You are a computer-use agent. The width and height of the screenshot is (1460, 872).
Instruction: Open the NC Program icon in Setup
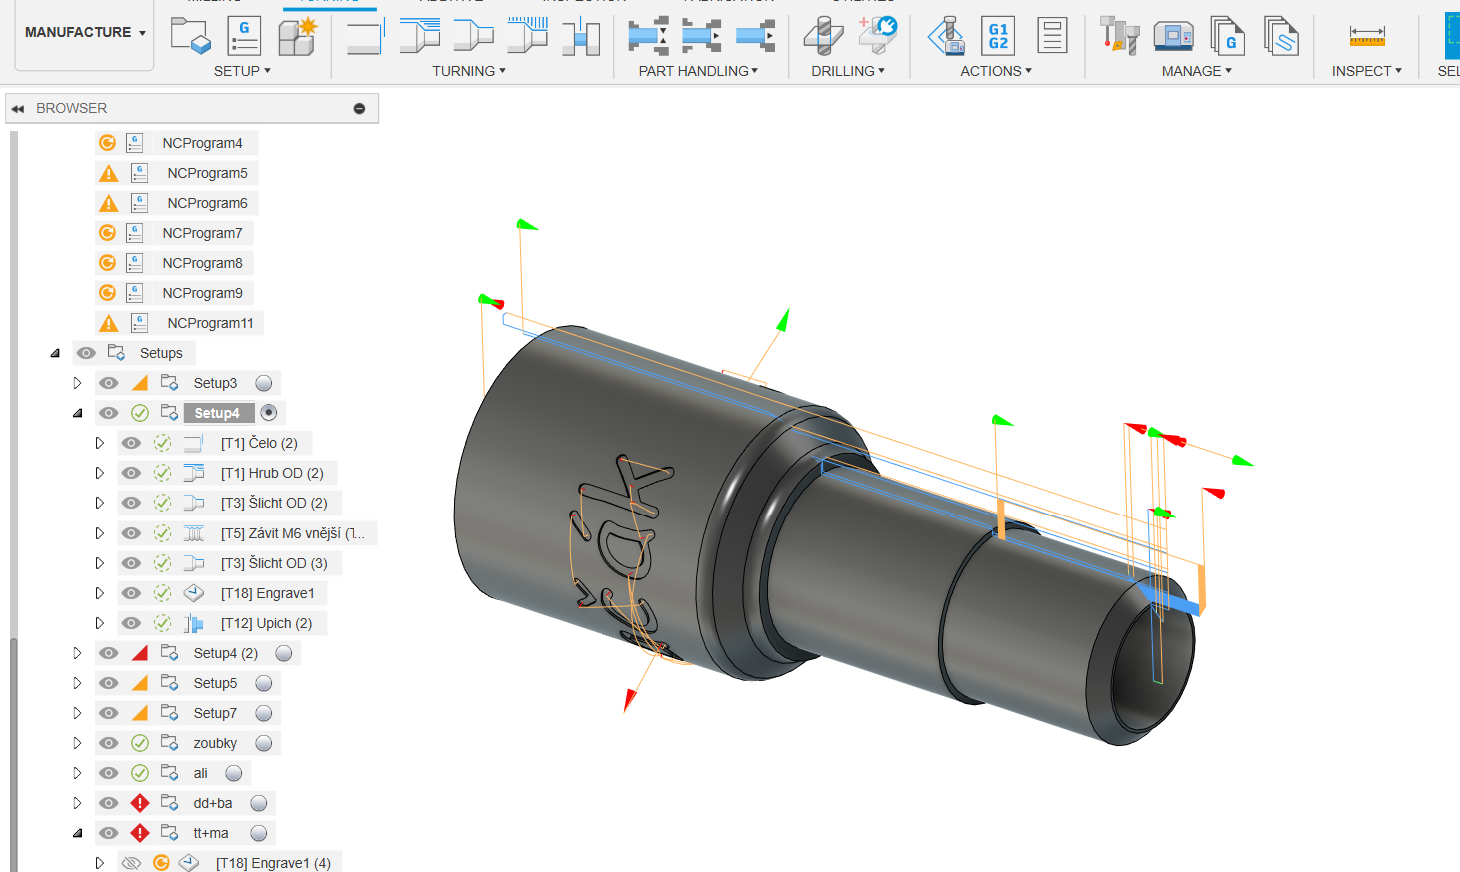(244, 36)
